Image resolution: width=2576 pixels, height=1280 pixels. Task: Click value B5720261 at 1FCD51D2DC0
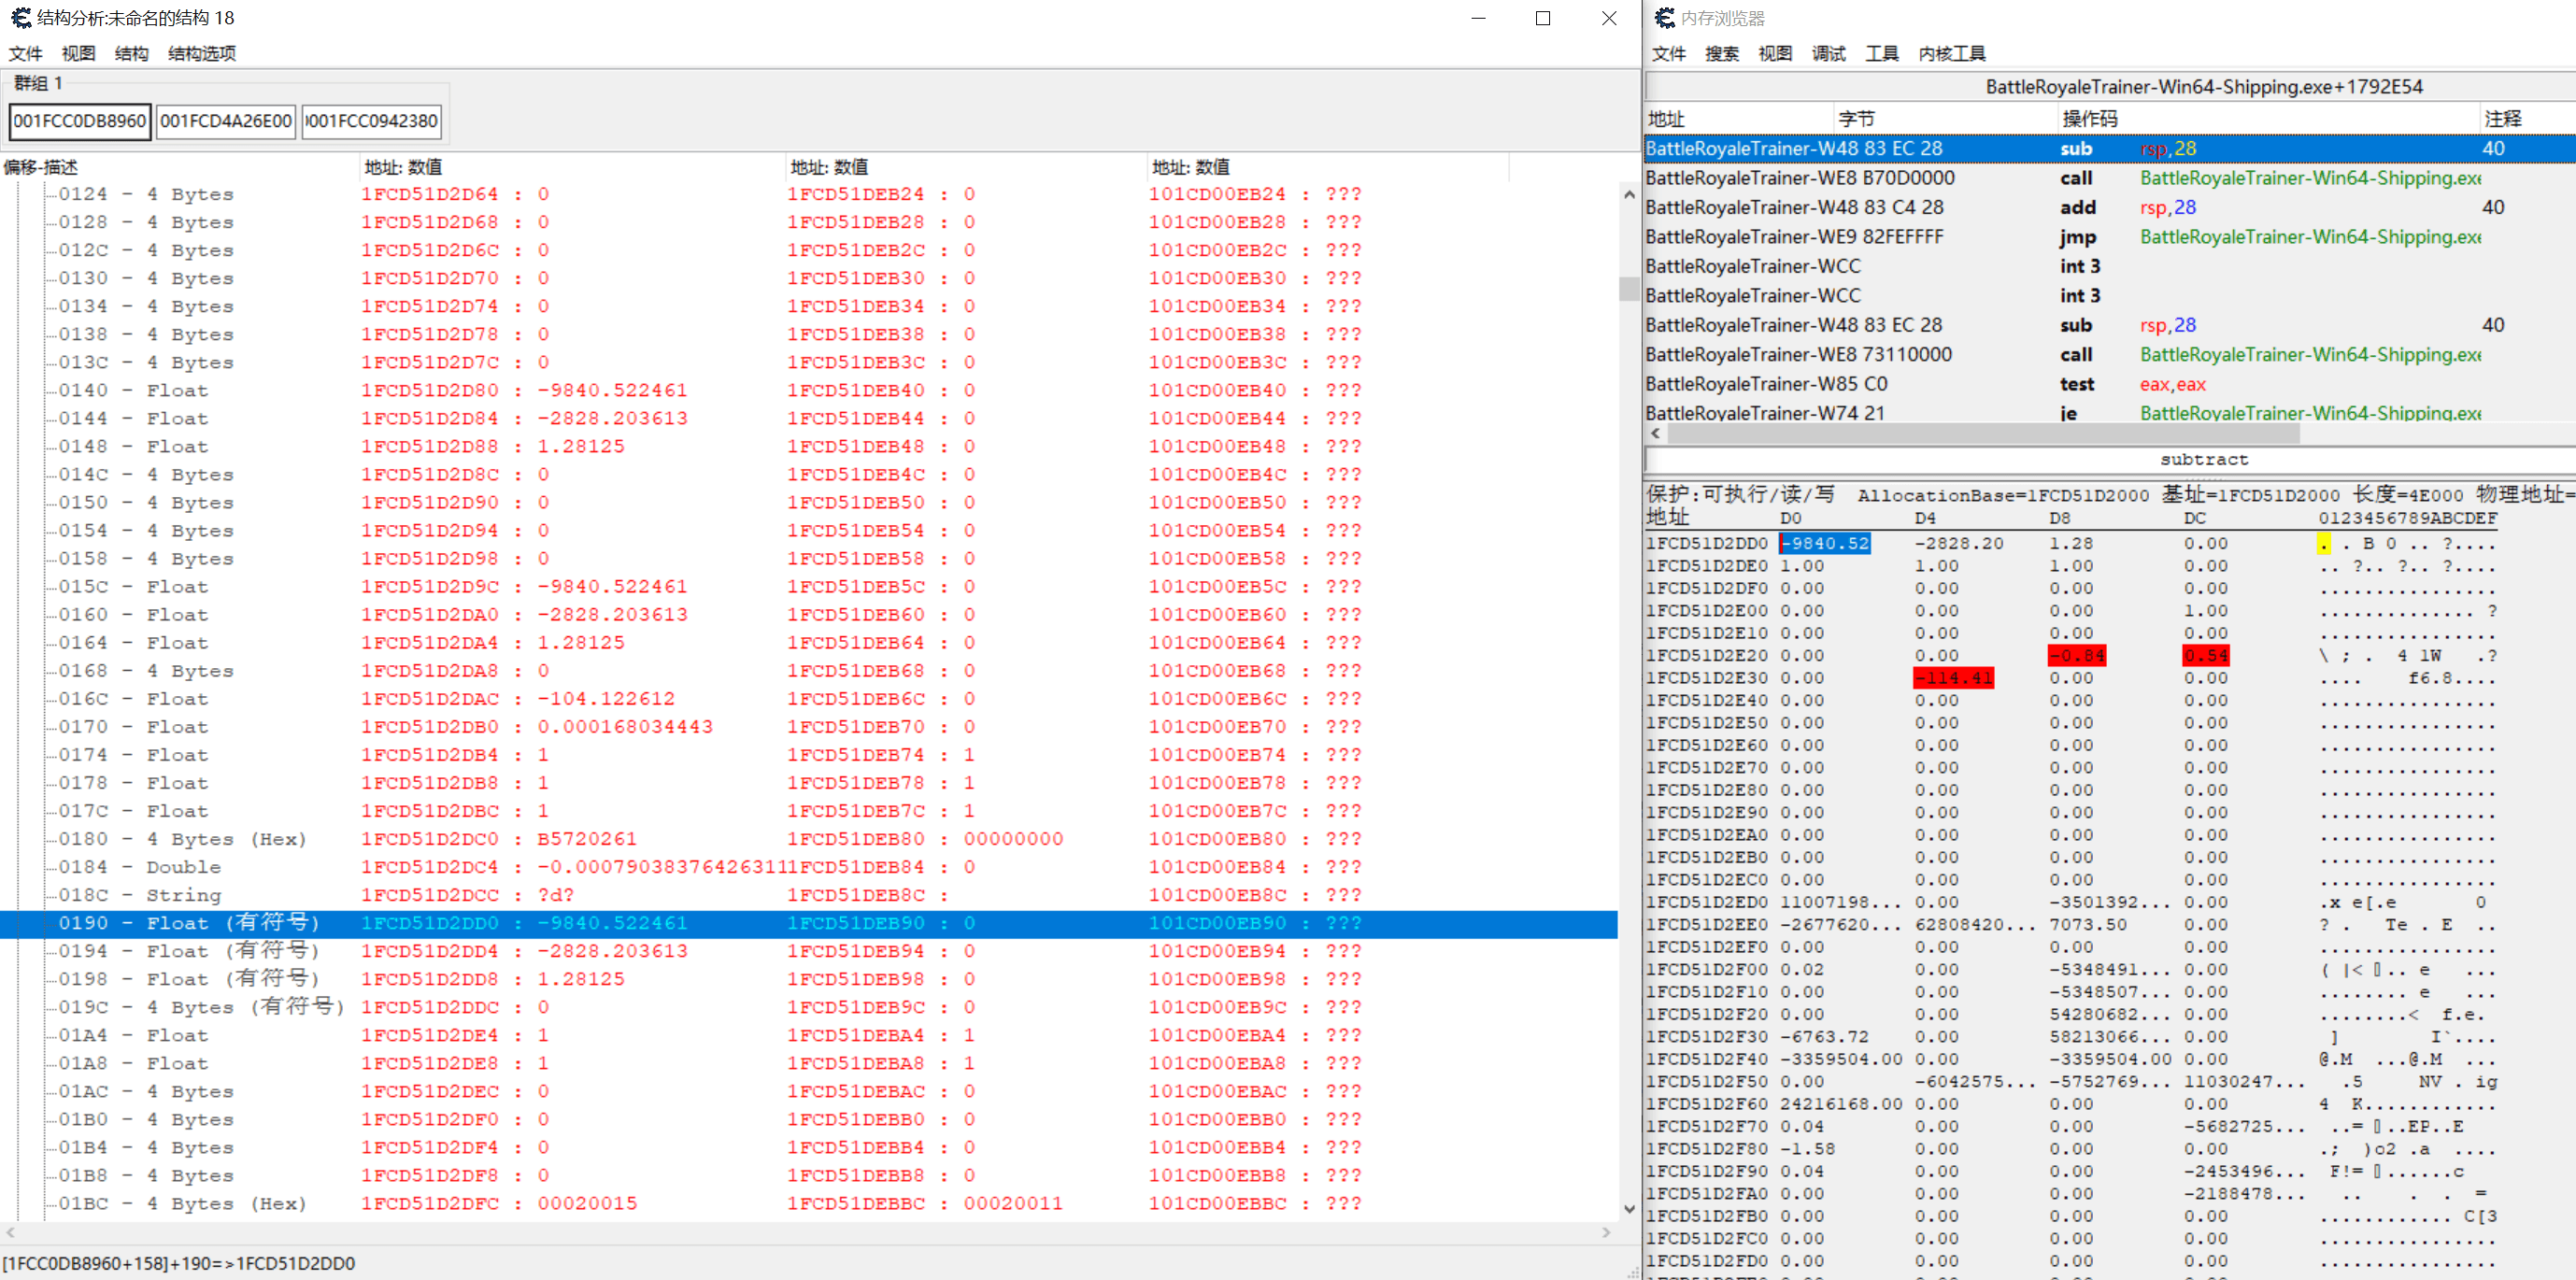click(587, 839)
